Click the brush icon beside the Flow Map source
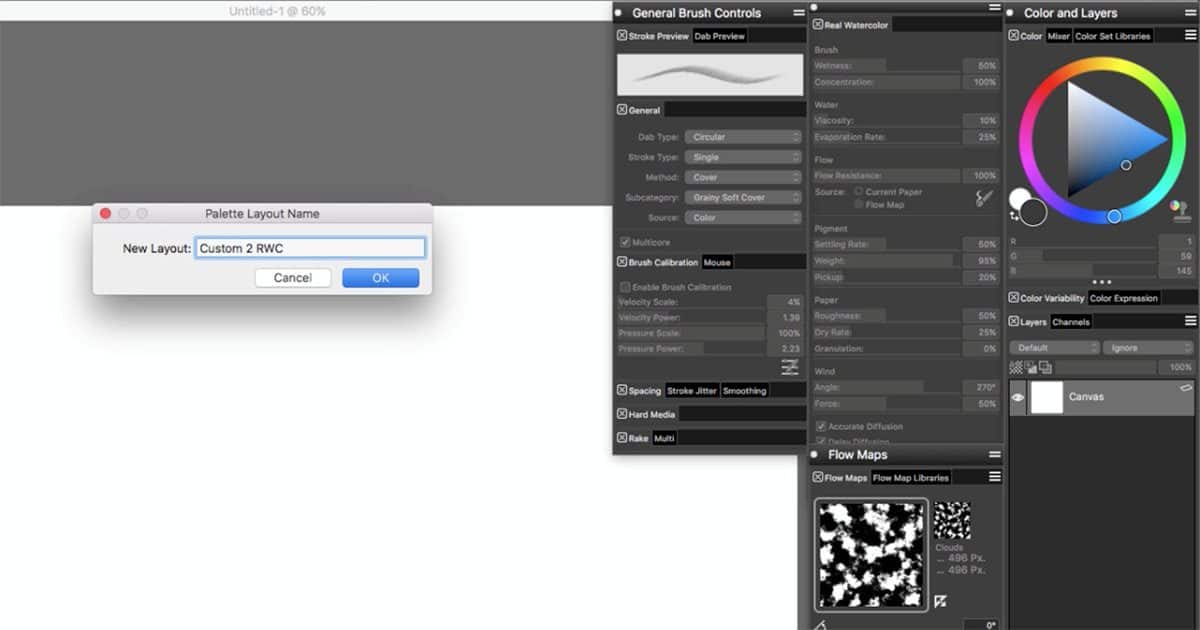 pos(984,196)
